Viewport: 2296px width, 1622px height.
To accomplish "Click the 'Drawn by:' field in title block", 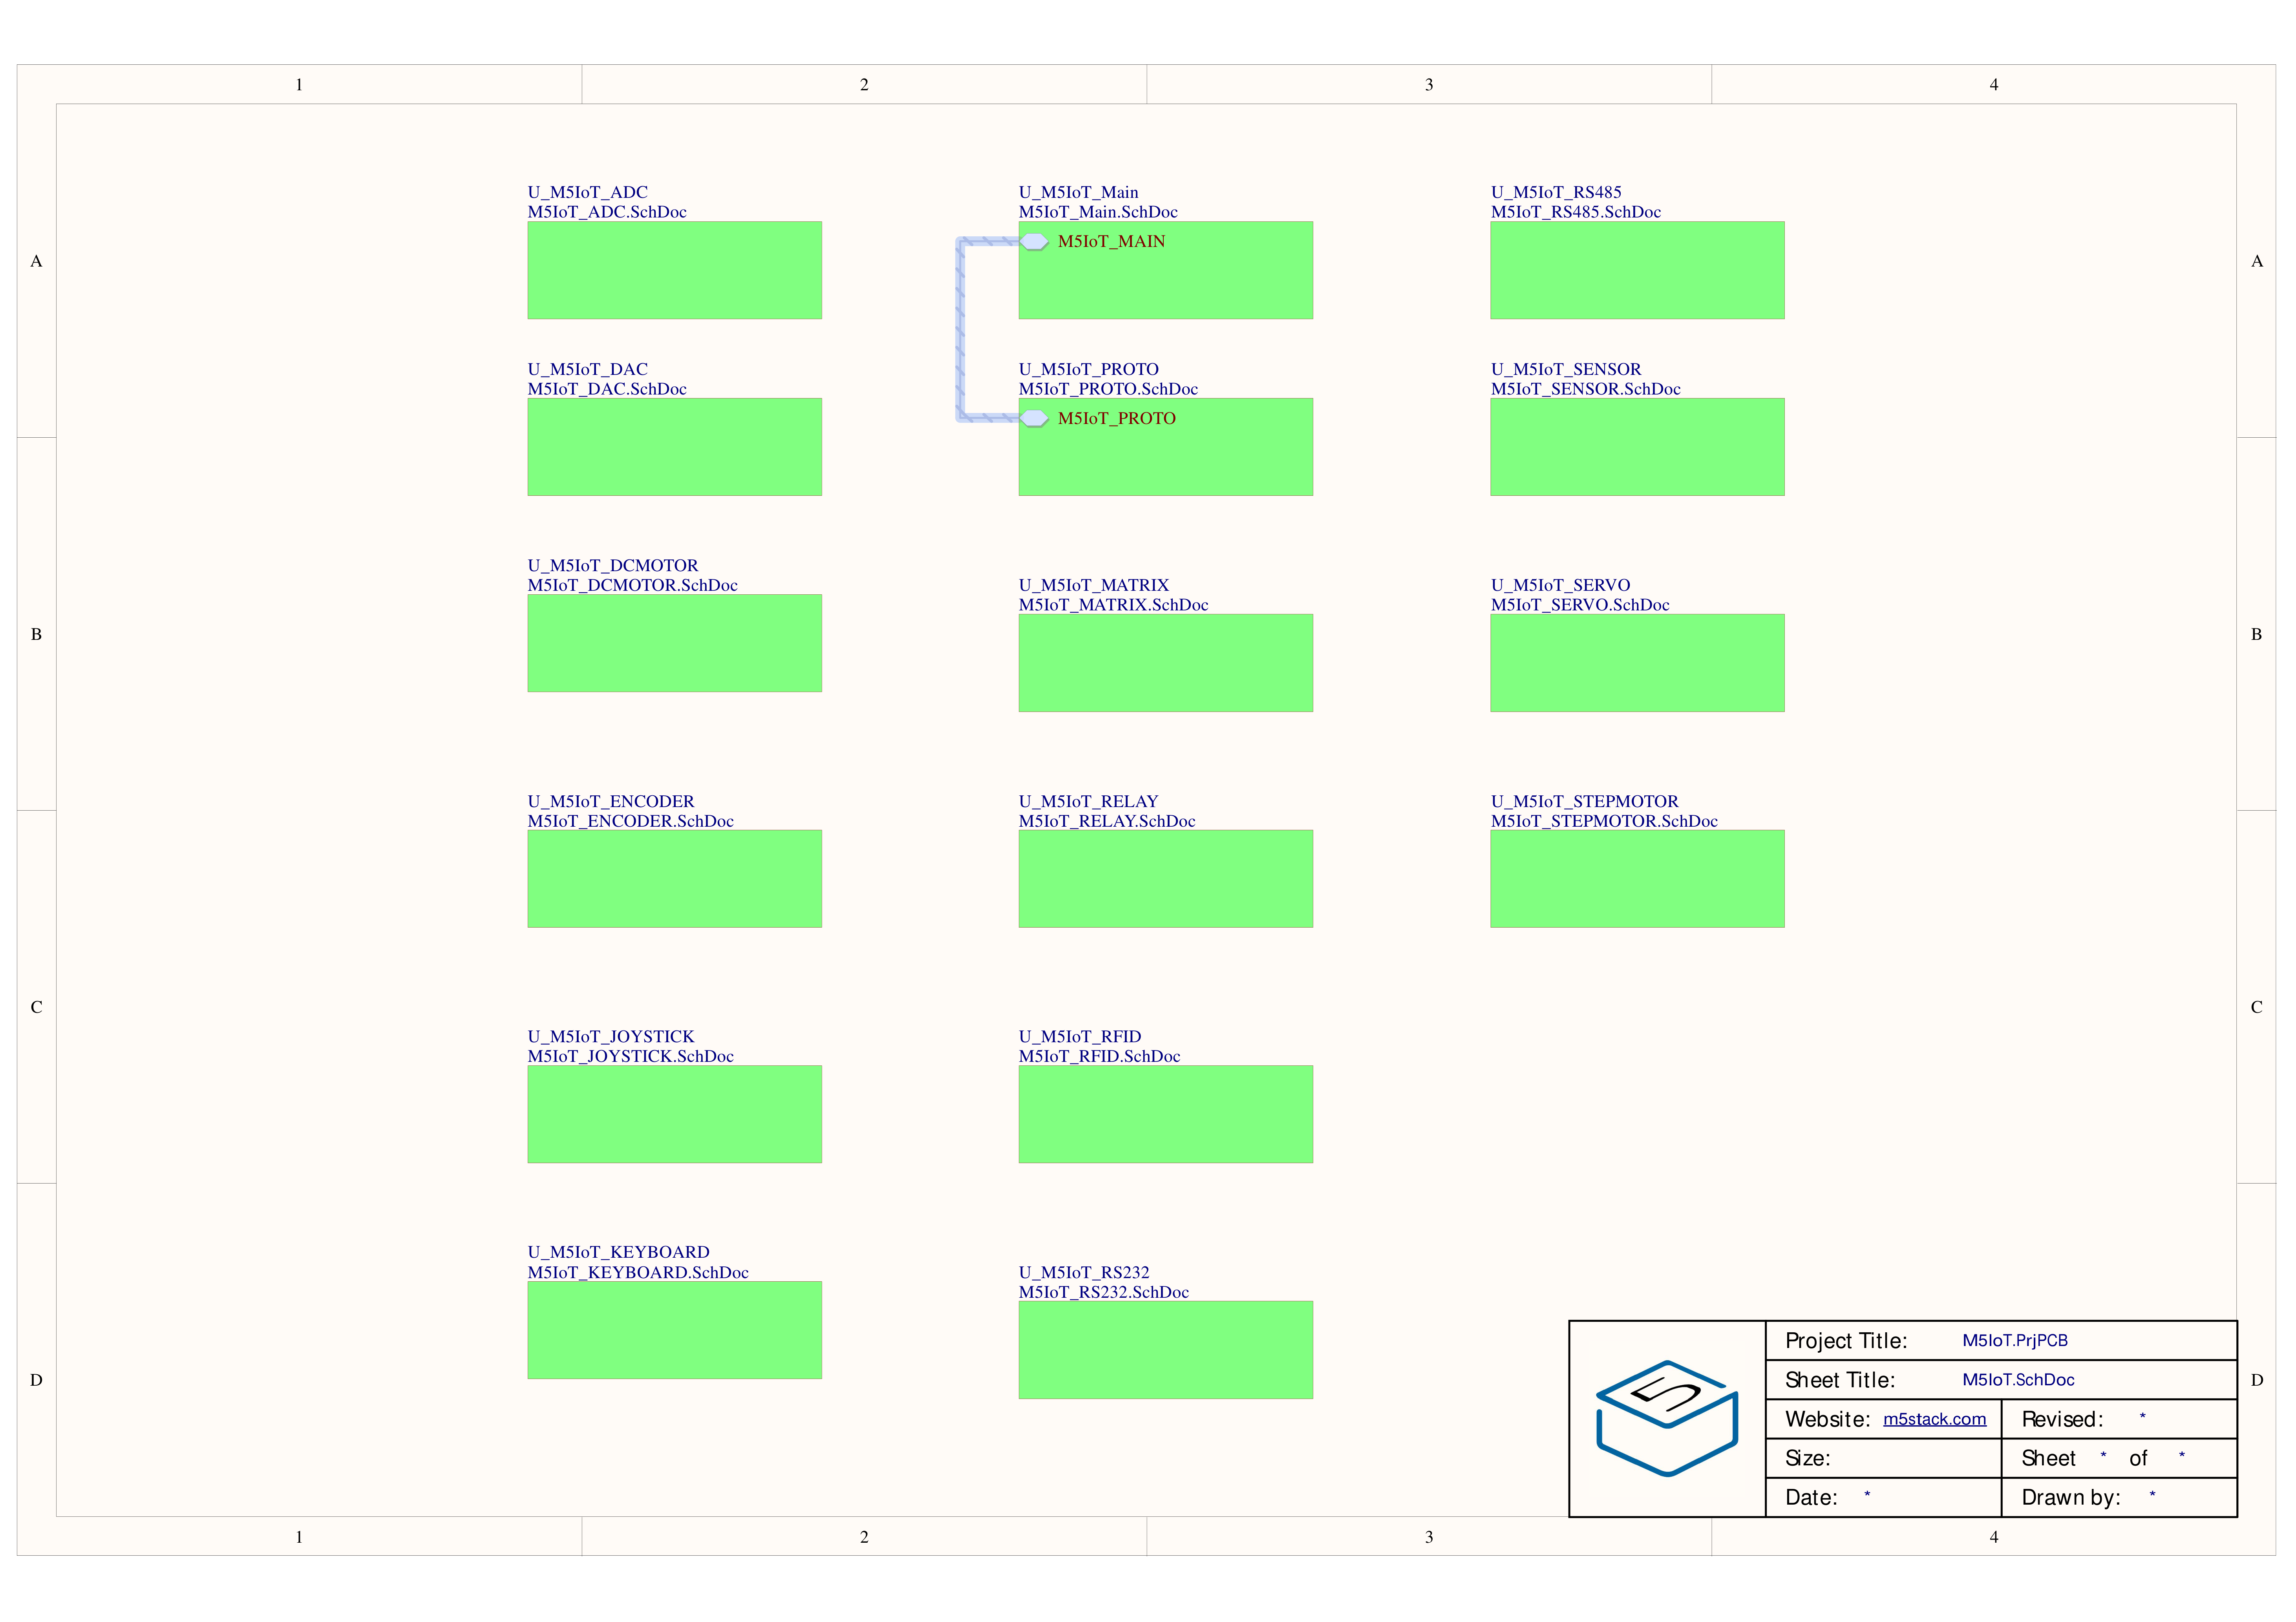I will tap(2119, 1497).
